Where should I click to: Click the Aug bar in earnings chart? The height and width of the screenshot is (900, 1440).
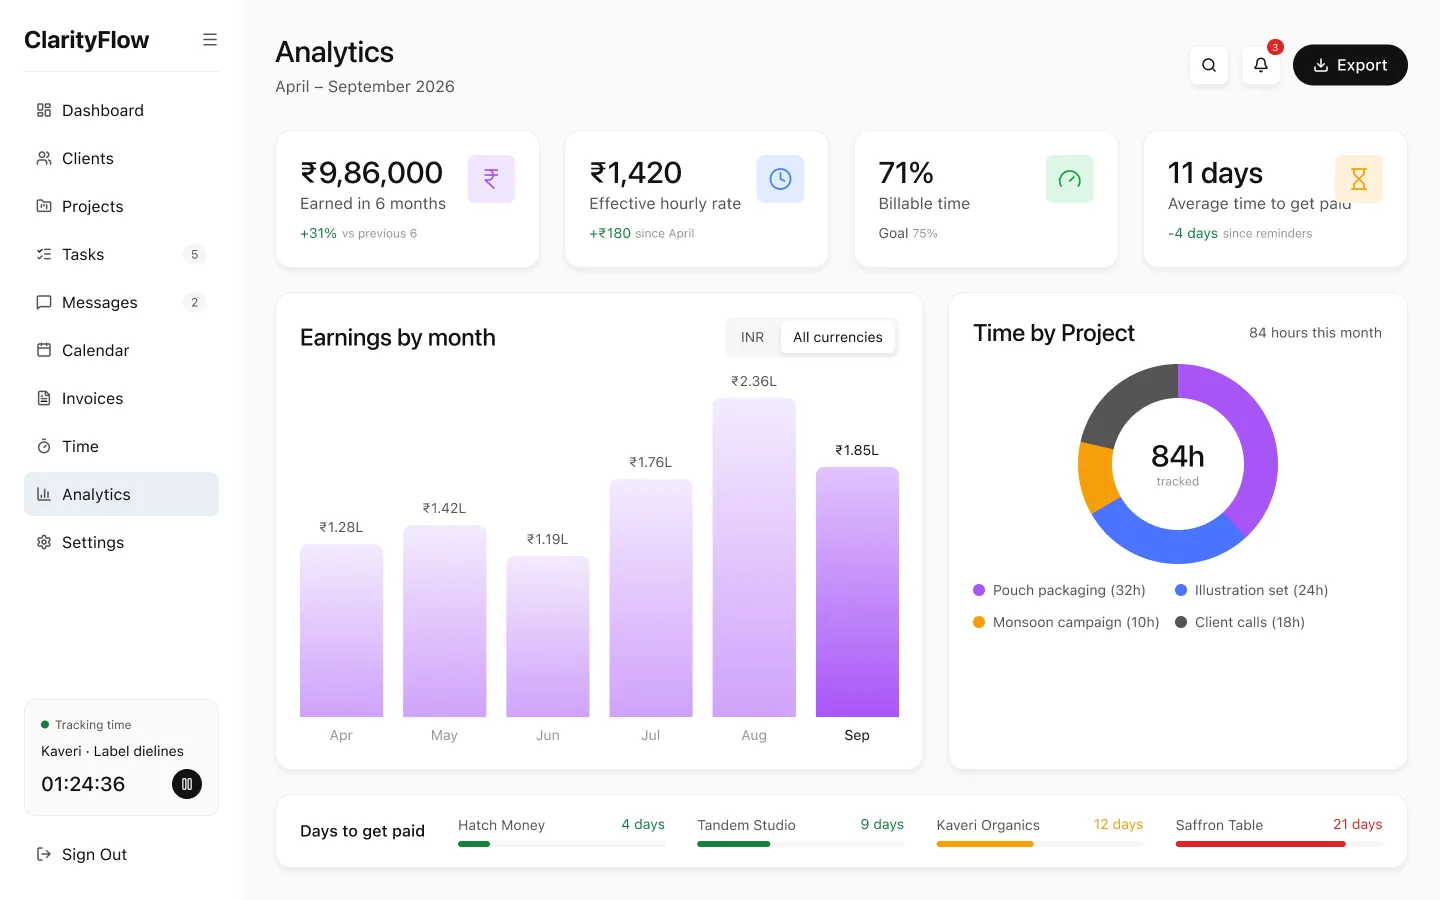pyautogui.click(x=754, y=557)
